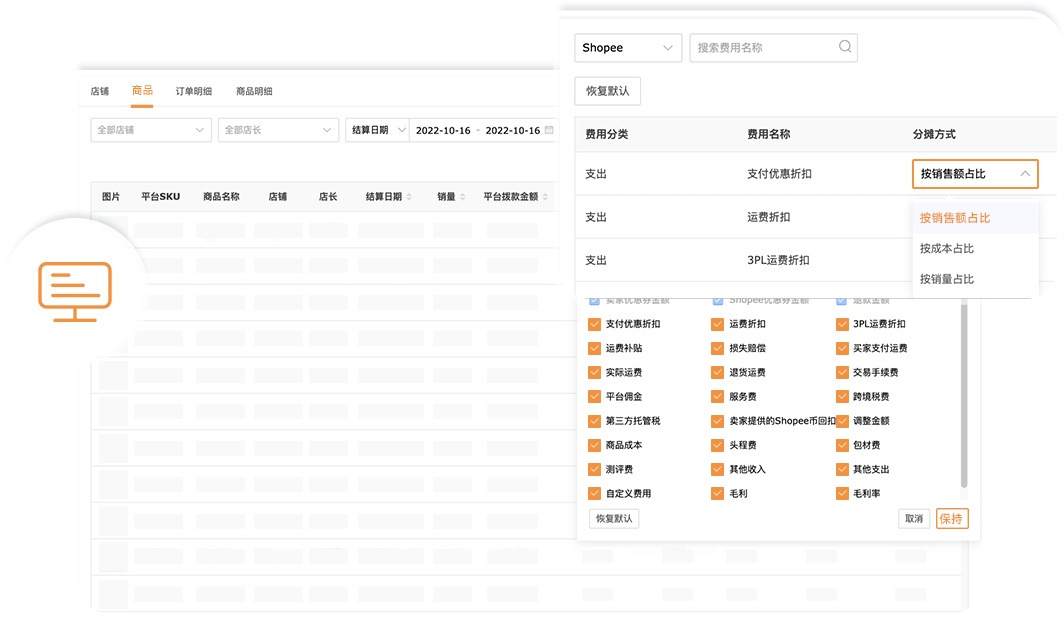Open the Shopee platform dropdown
The width and height of the screenshot is (1064, 620).
pyautogui.click(x=628, y=48)
